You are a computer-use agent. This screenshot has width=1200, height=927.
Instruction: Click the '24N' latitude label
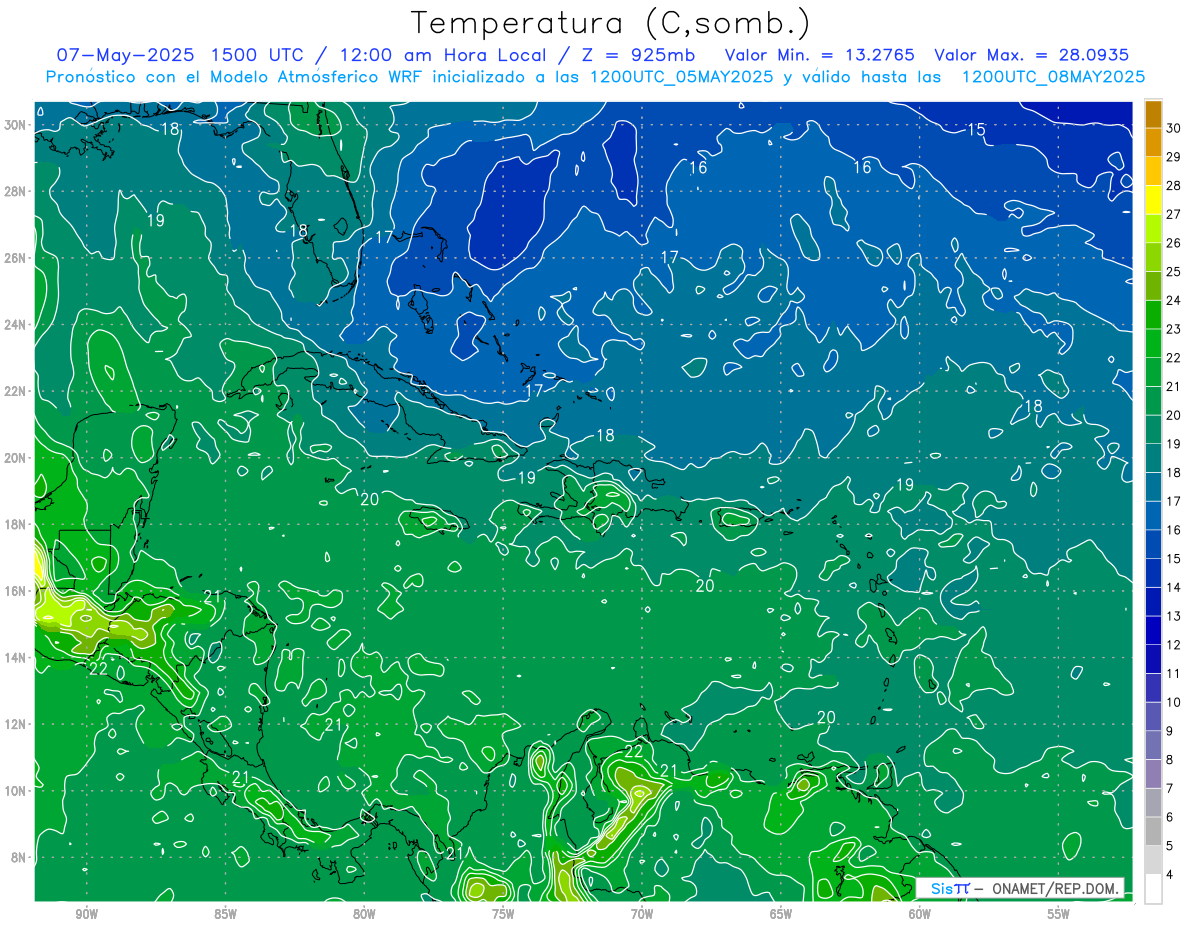(14, 325)
